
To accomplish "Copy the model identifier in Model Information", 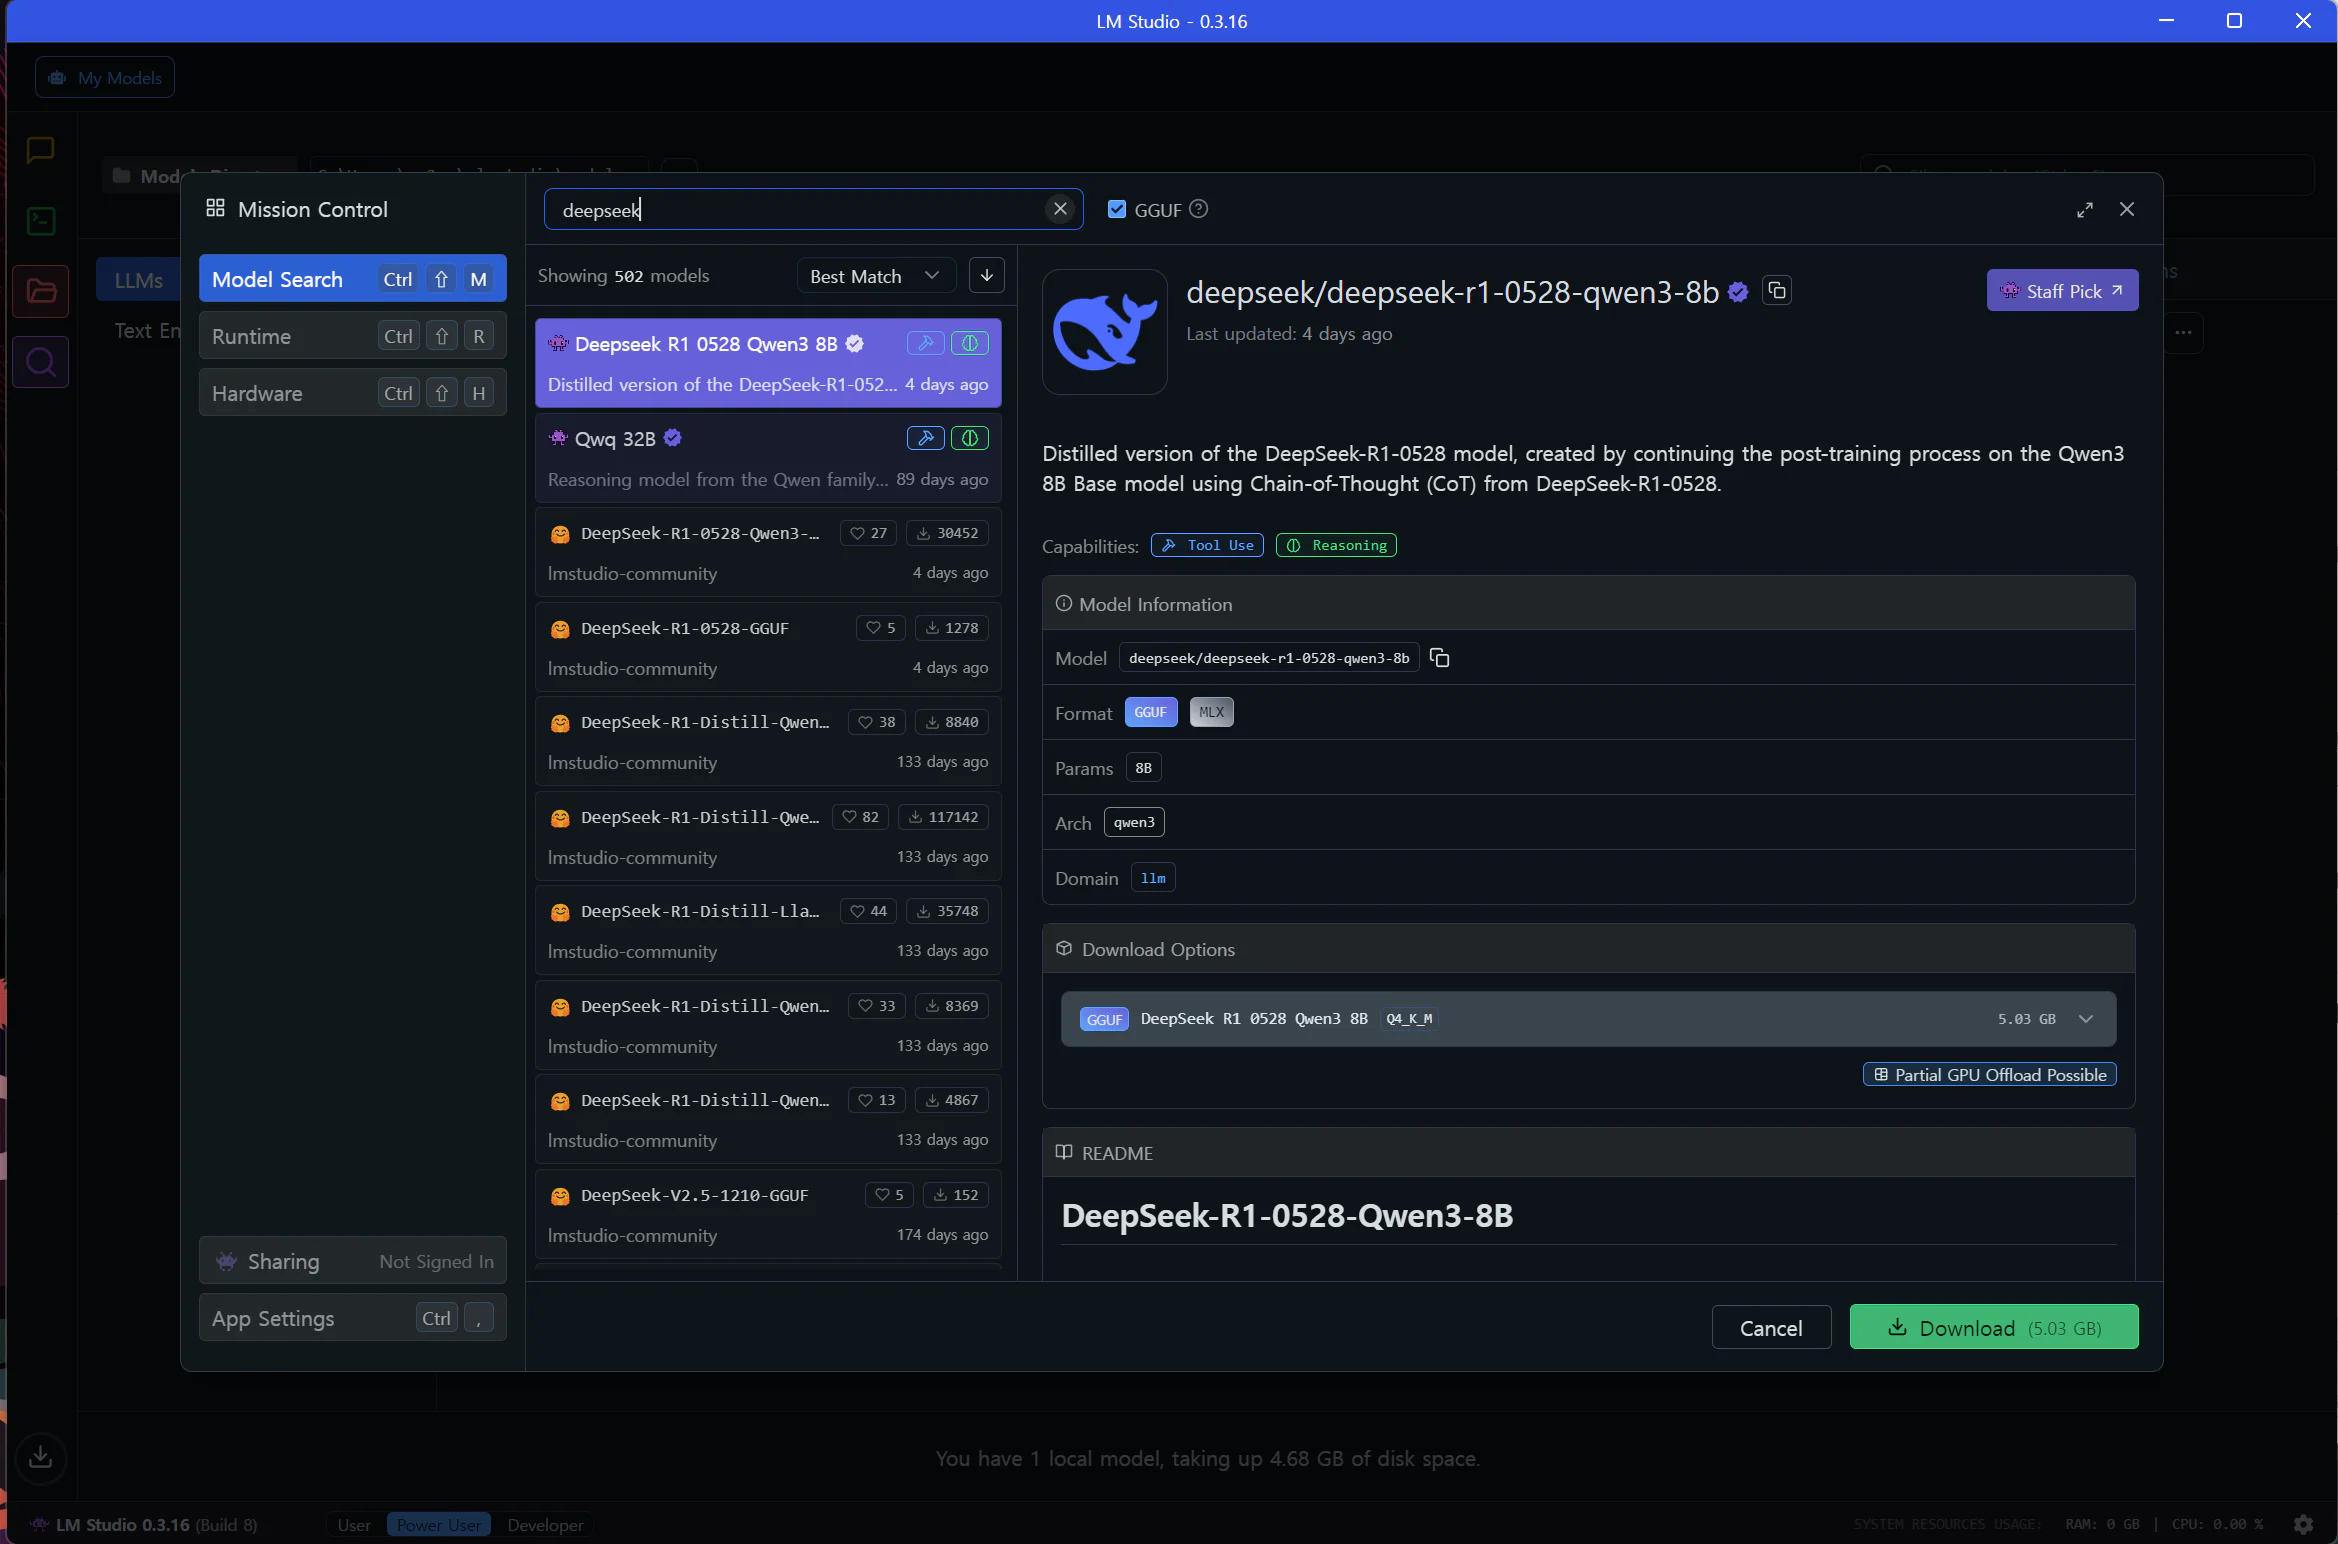I will coord(1439,658).
